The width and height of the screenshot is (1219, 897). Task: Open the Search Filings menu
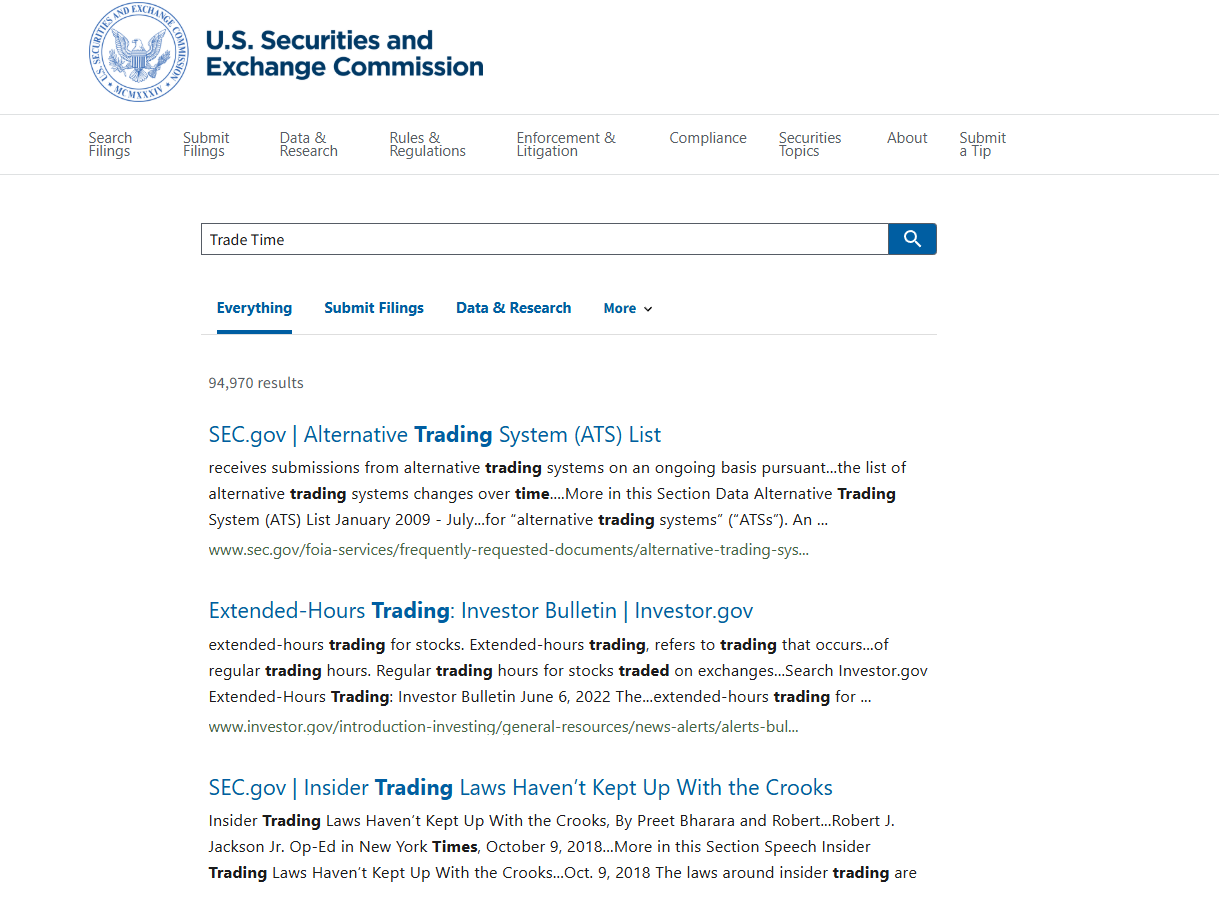pyautogui.click(x=110, y=145)
